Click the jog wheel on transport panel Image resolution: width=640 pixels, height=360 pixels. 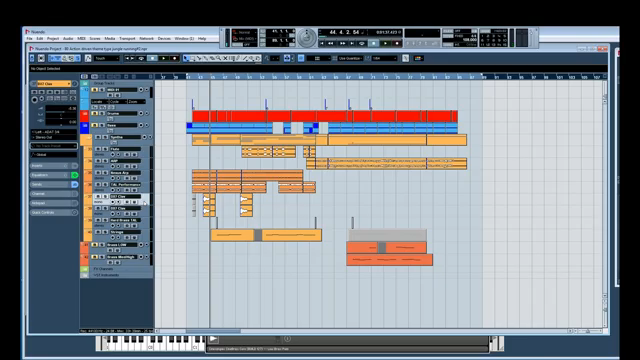(x=307, y=38)
